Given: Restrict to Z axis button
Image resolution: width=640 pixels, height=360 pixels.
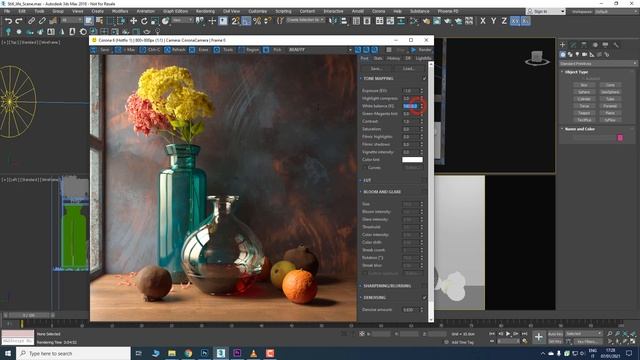Looking at the screenshot, I should coord(504,20).
